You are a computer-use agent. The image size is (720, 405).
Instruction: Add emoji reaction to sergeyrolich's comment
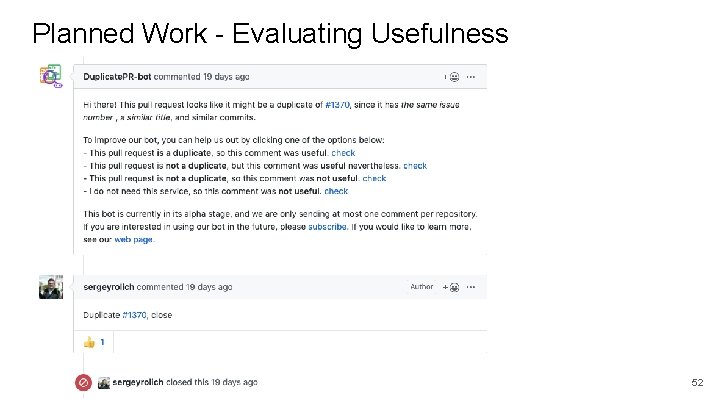pos(452,287)
